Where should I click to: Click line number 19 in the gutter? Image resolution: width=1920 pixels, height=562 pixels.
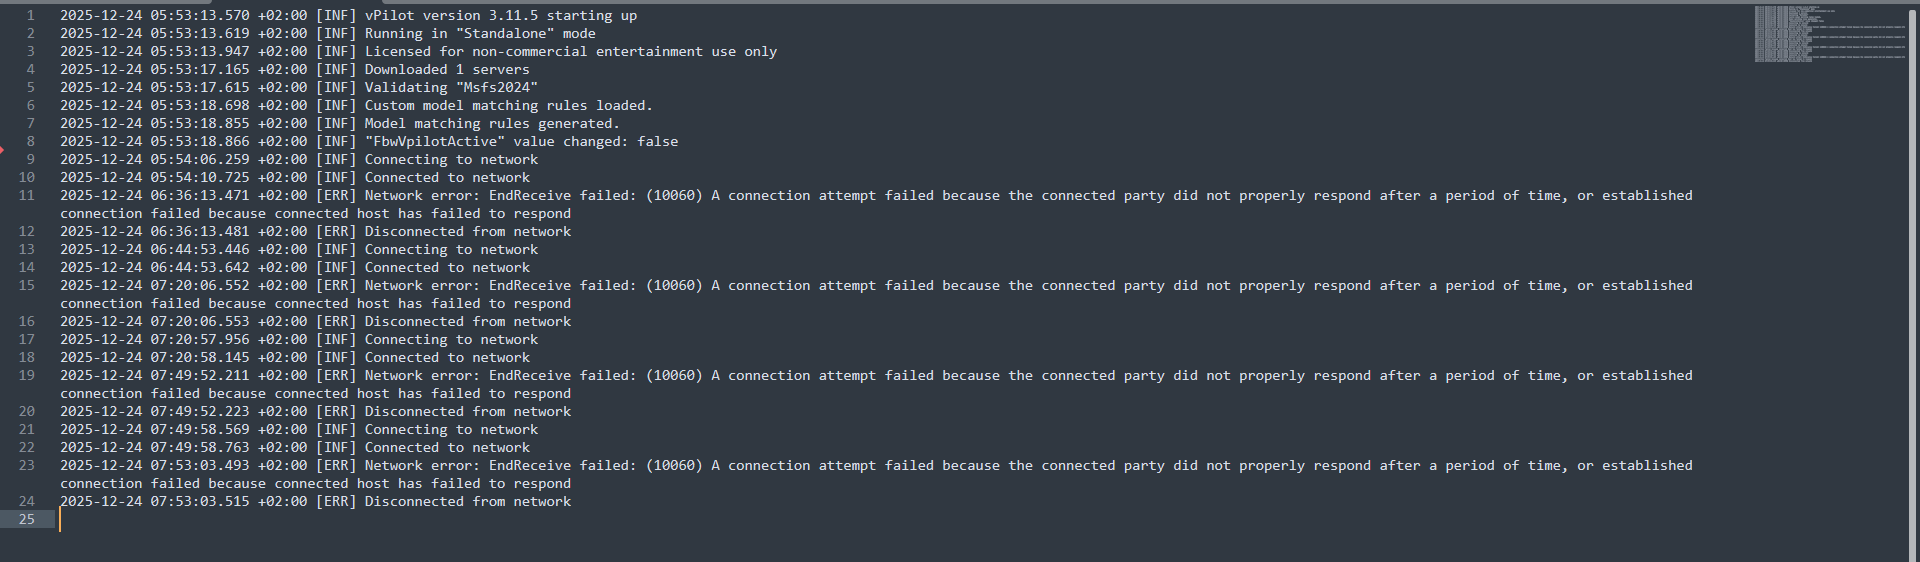27,376
